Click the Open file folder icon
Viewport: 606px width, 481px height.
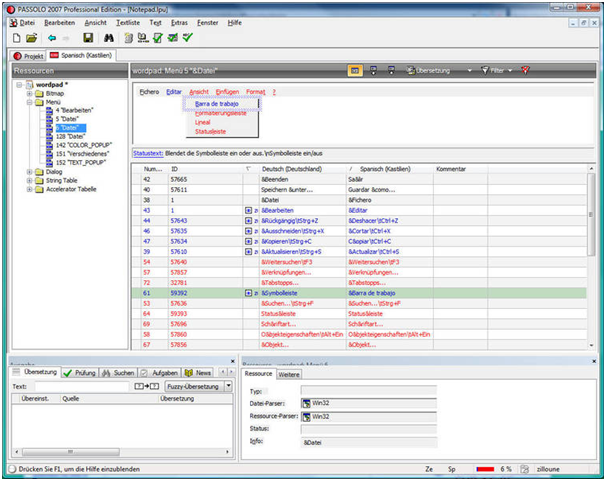point(30,38)
